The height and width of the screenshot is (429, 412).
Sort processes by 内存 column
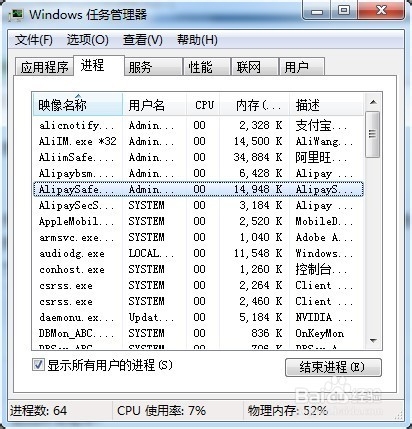[x=254, y=105]
